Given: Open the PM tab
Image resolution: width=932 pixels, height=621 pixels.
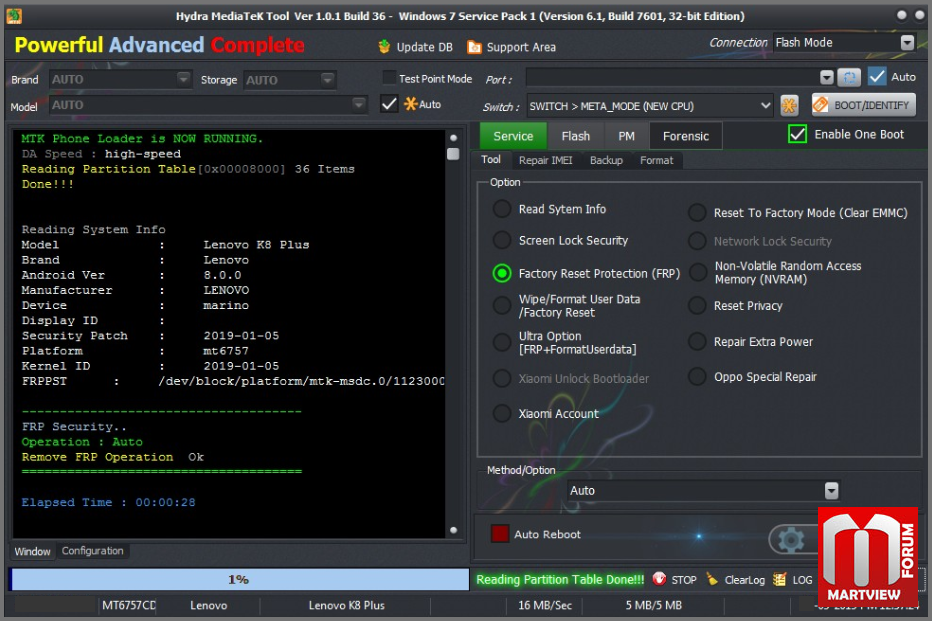Looking at the screenshot, I should pyautogui.click(x=626, y=136).
